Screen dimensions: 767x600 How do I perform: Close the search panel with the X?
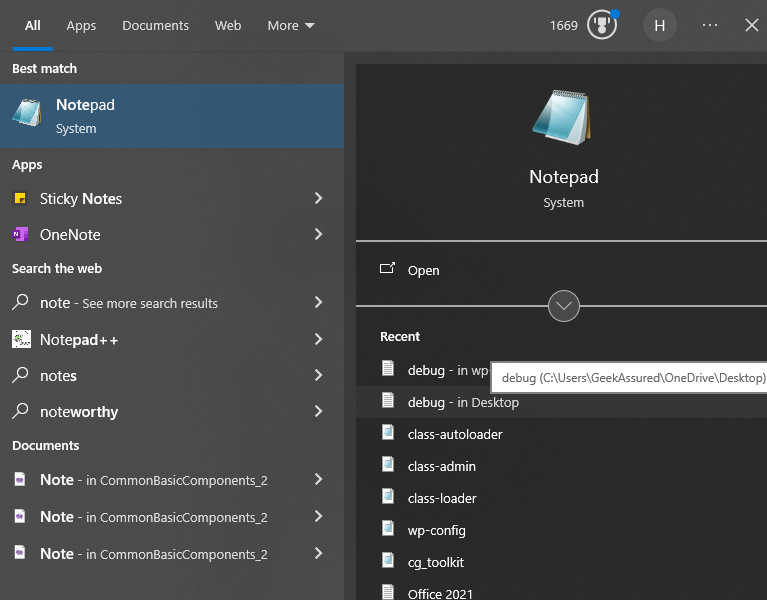point(752,25)
